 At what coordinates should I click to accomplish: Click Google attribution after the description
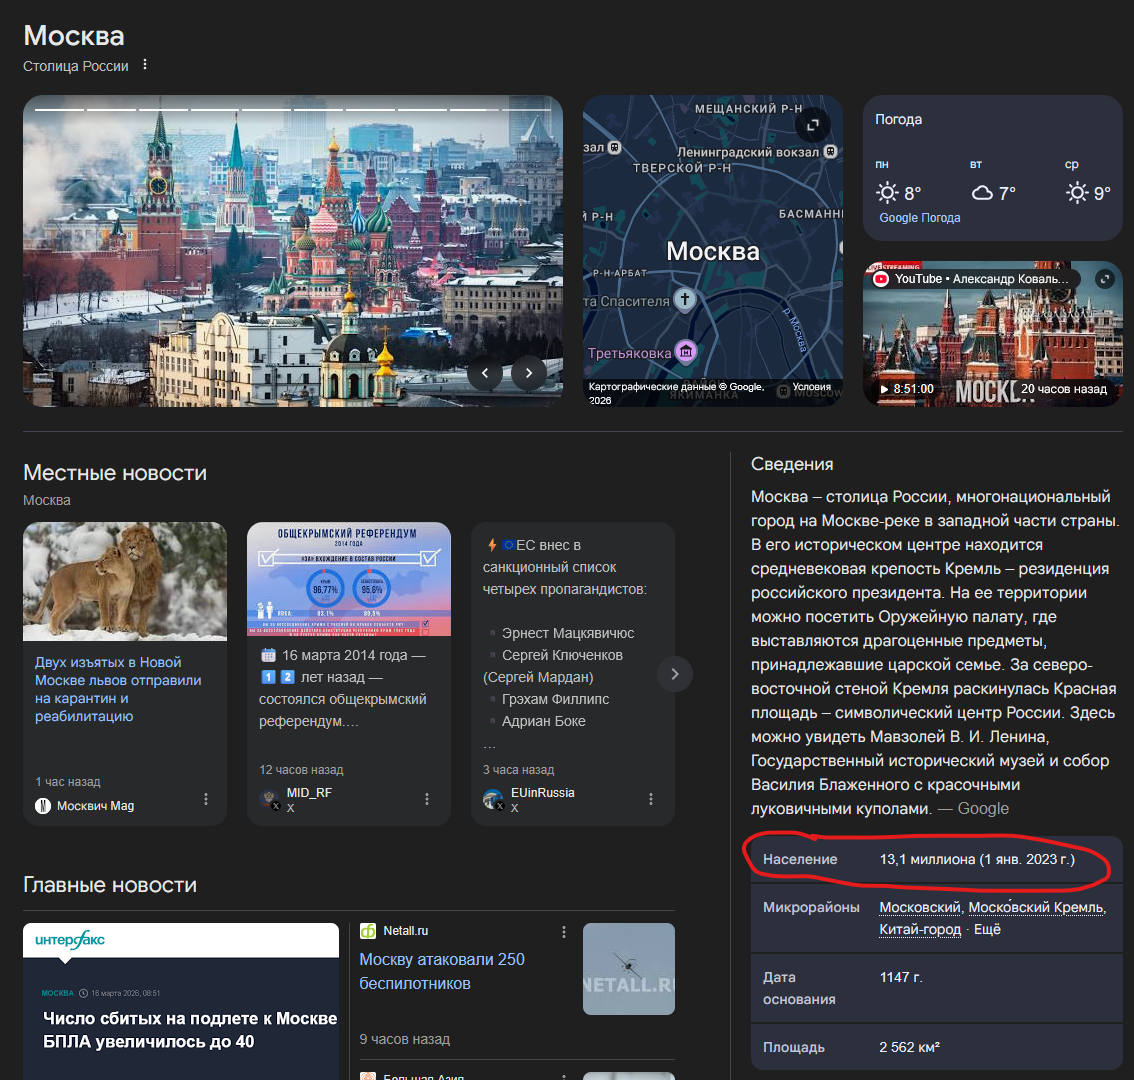tap(983, 809)
